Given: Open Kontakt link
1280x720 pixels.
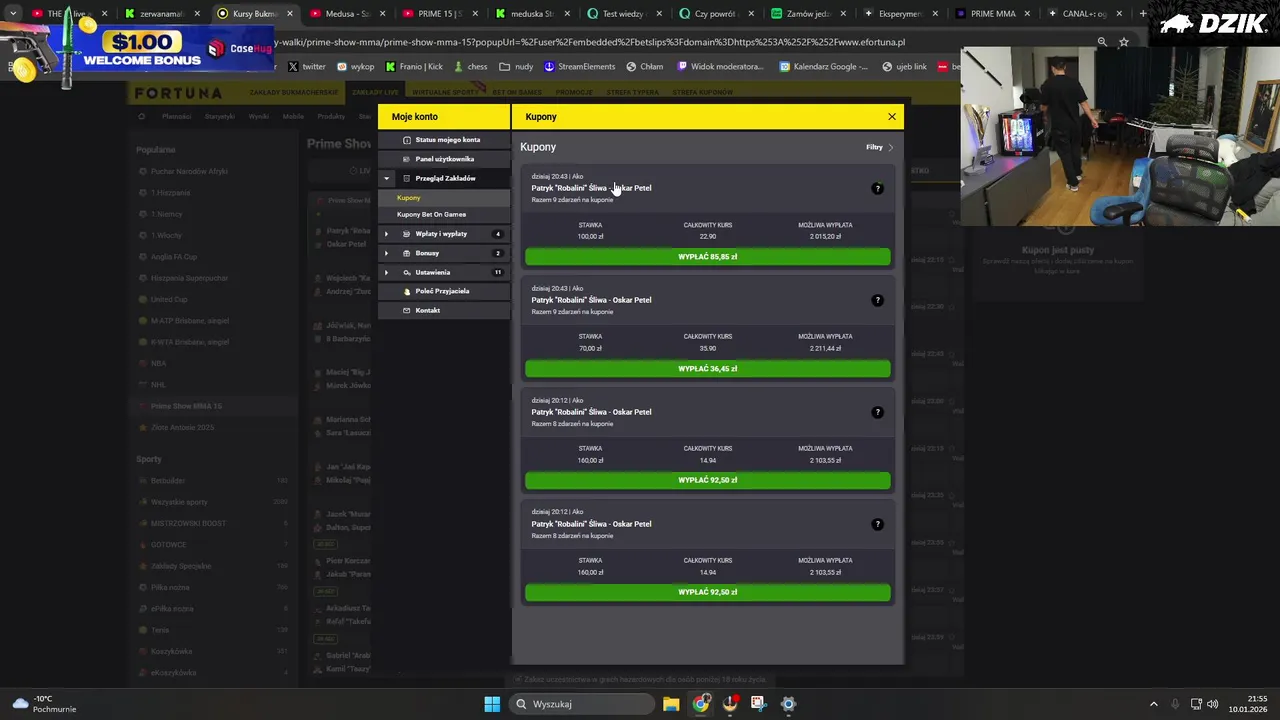Looking at the screenshot, I should pyautogui.click(x=427, y=310).
